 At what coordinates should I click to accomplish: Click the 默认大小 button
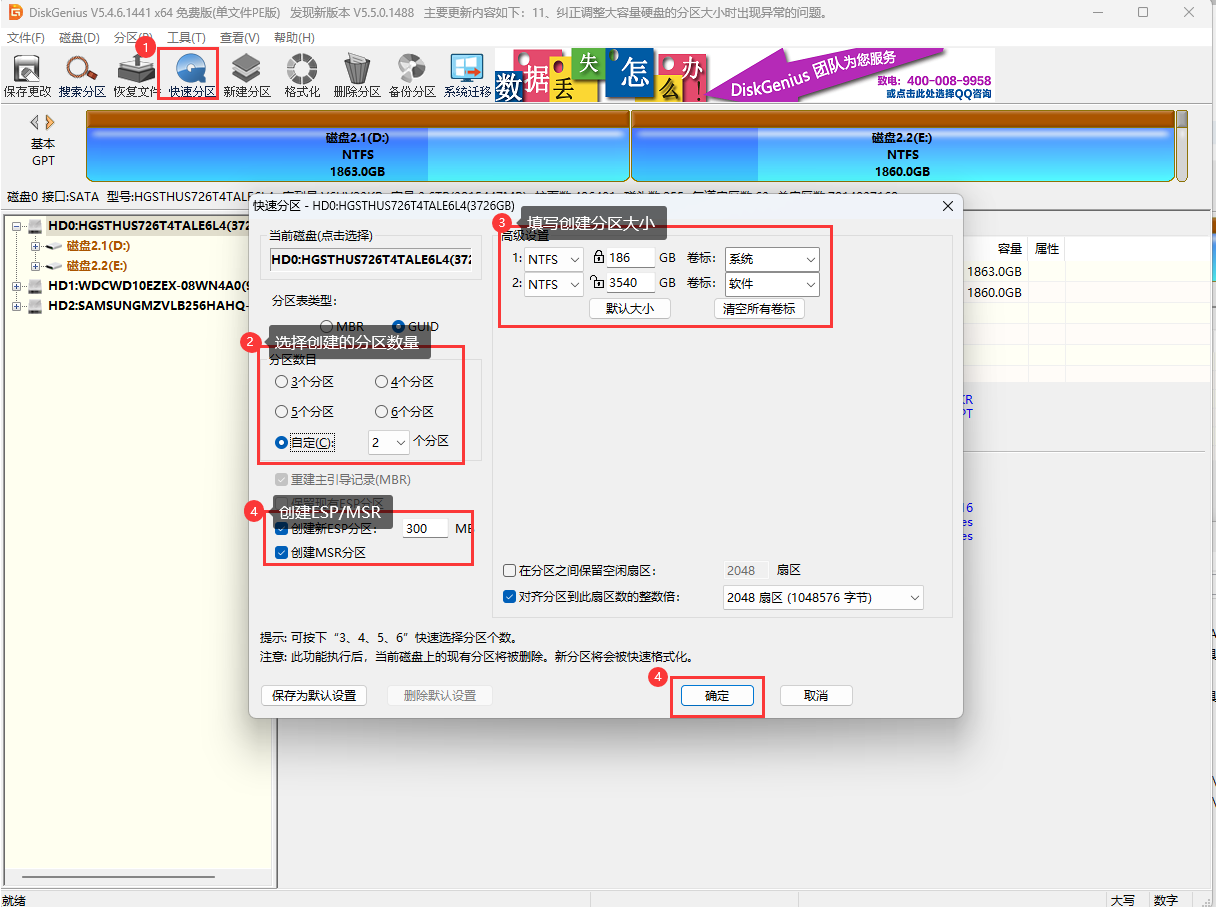630,309
